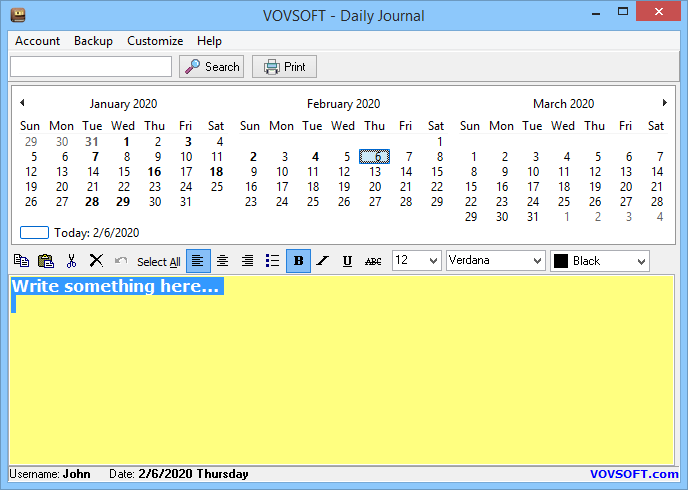The height and width of the screenshot is (490, 688).
Task: Click the Paste clipboard icon
Action: [46, 261]
